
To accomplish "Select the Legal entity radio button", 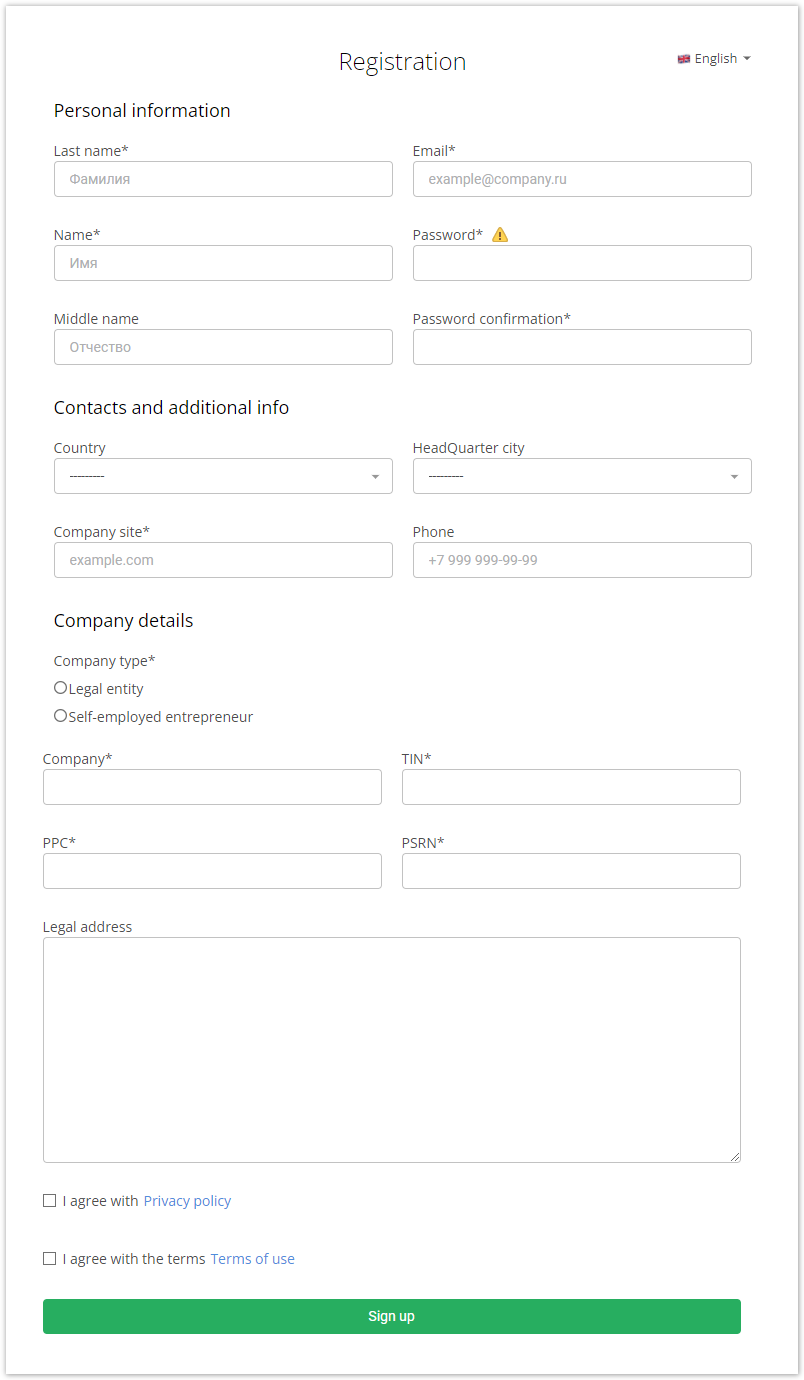I will [x=61, y=688].
